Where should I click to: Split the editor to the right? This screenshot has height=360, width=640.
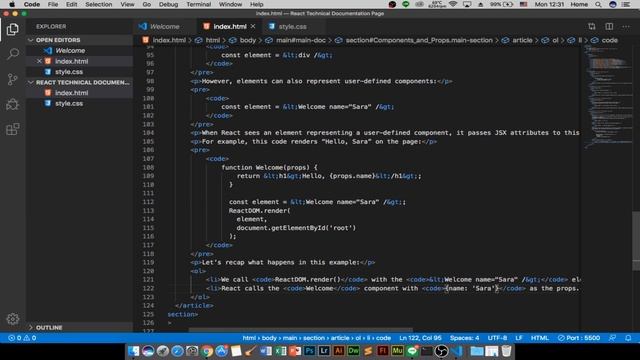tap(609, 27)
